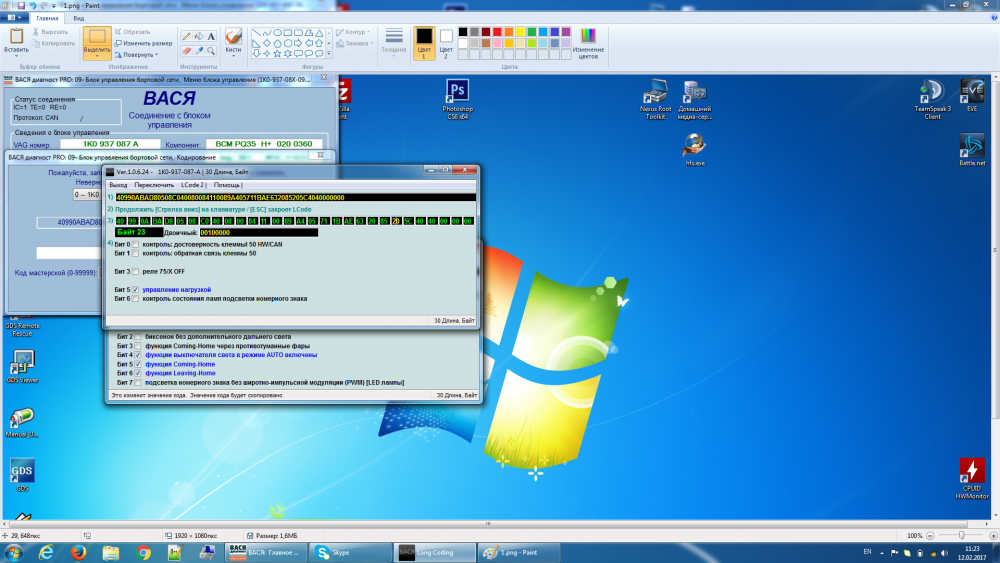The image size is (1000, 563).
Task: Select the Eraser tool
Action: (186, 51)
